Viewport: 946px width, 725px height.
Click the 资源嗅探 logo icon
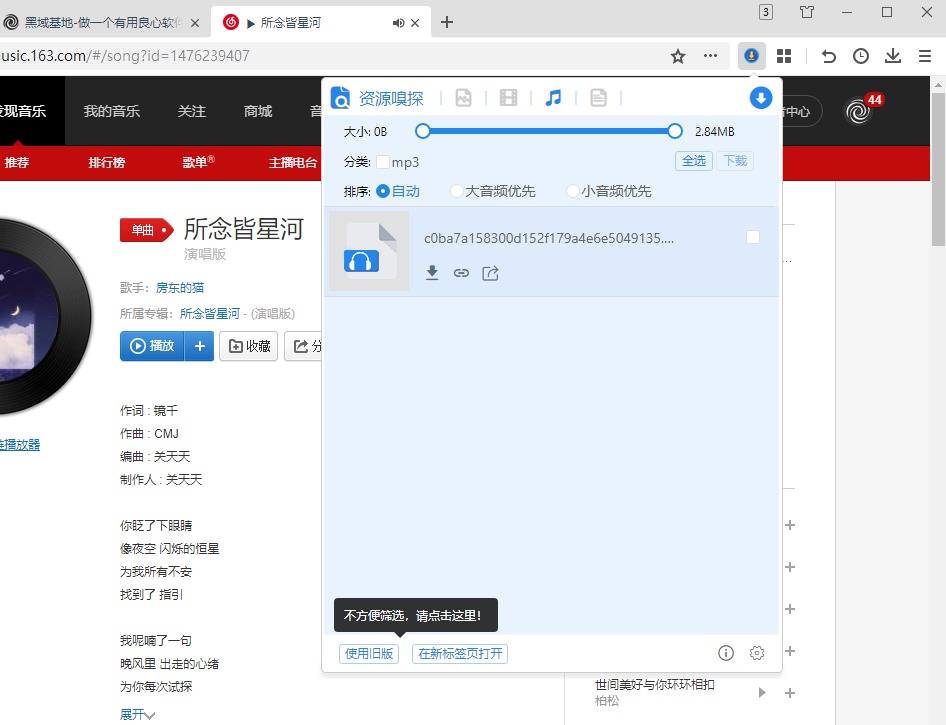tap(340, 98)
